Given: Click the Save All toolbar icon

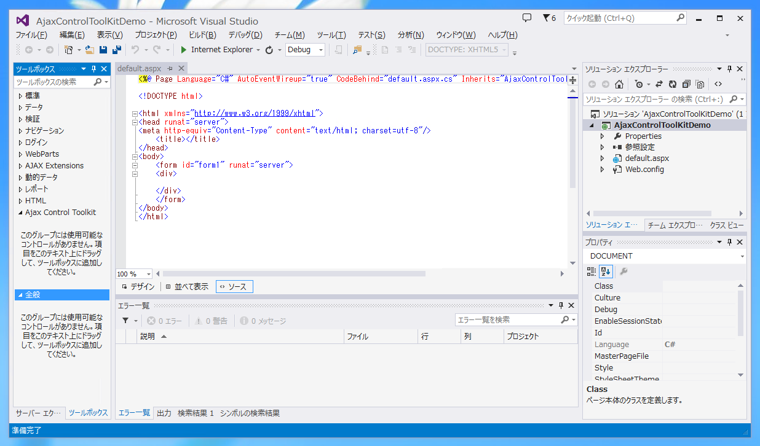Looking at the screenshot, I should pos(116,49).
